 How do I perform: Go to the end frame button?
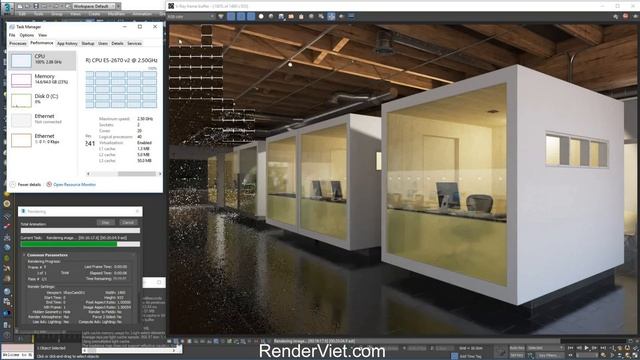point(603,348)
